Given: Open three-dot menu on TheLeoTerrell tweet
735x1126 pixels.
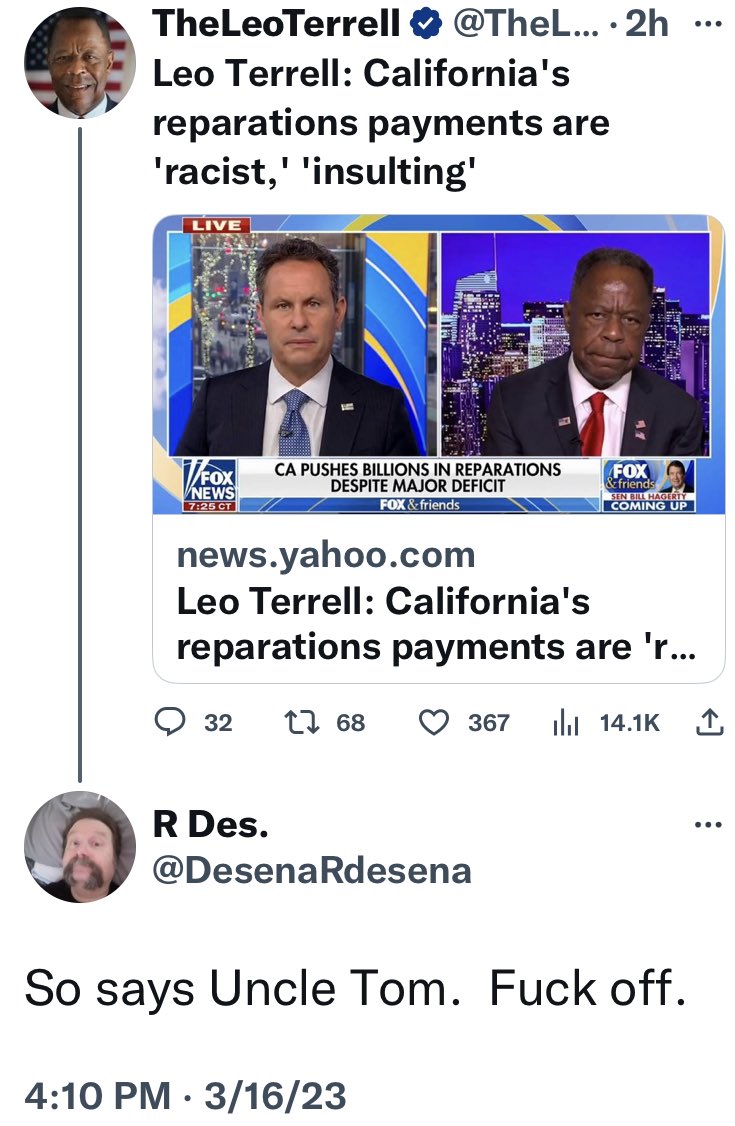Looking at the screenshot, I should (709, 23).
